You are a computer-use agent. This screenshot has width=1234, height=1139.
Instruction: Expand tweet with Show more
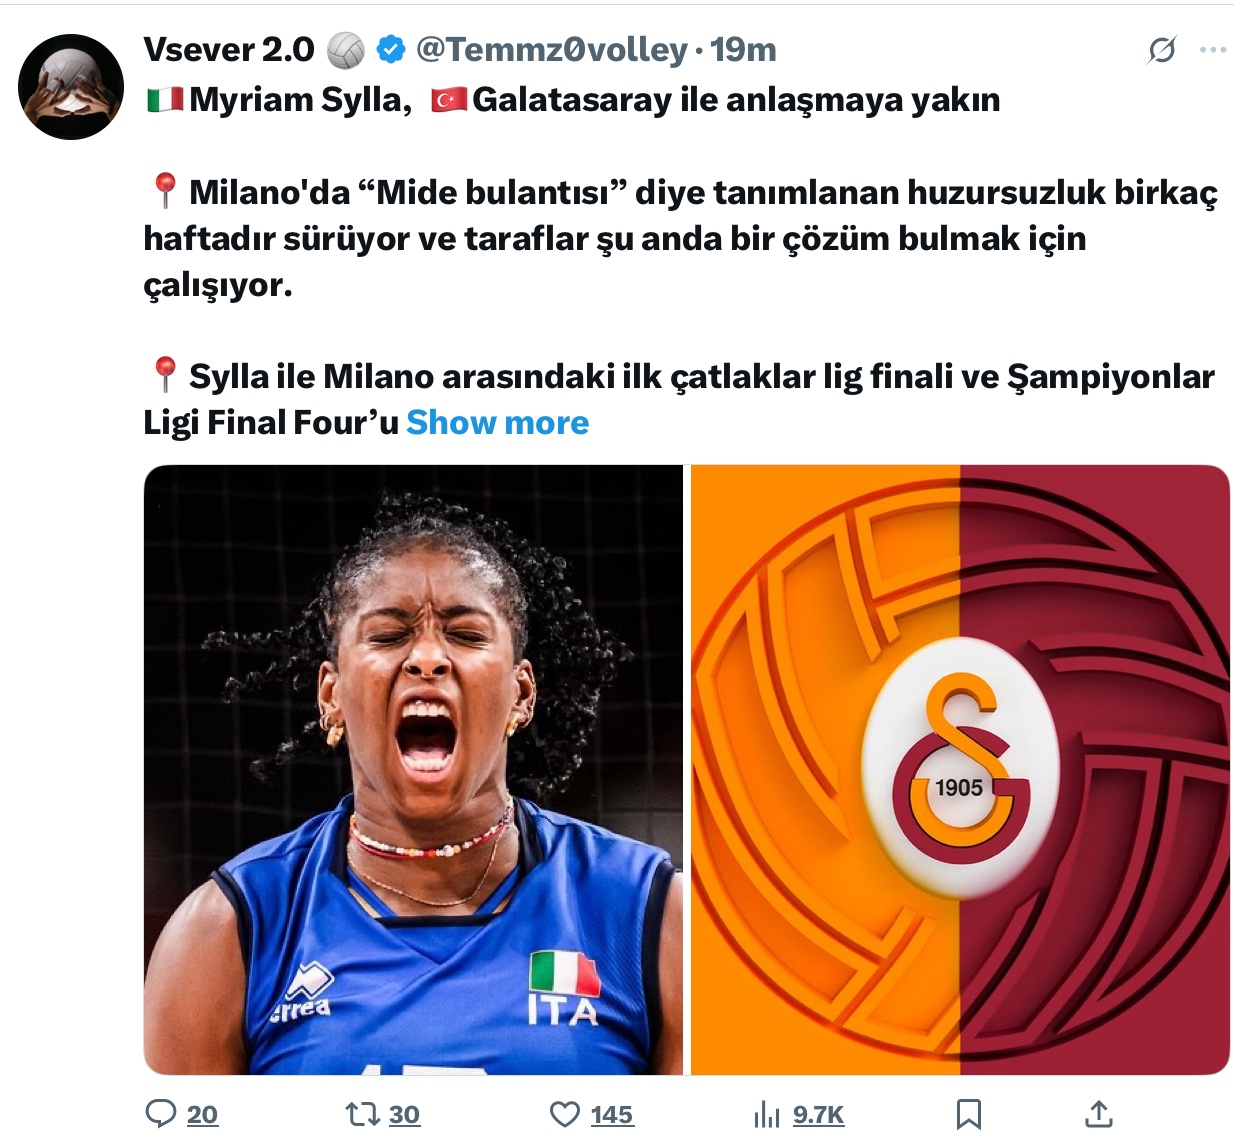click(498, 422)
